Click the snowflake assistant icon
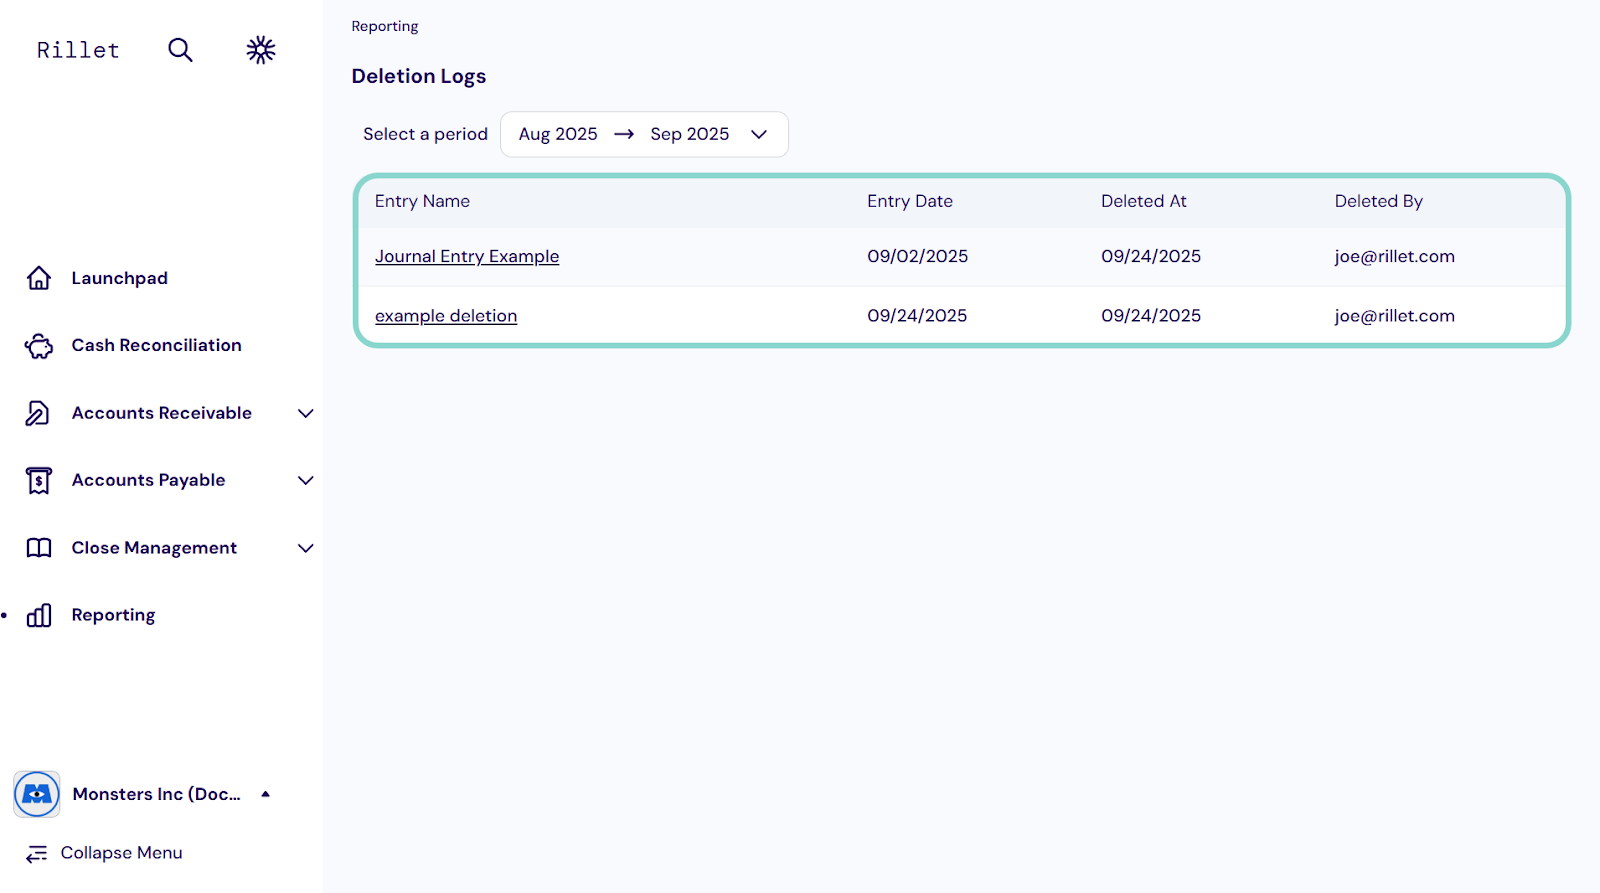The height and width of the screenshot is (893, 1600). (x=261, y=50)
